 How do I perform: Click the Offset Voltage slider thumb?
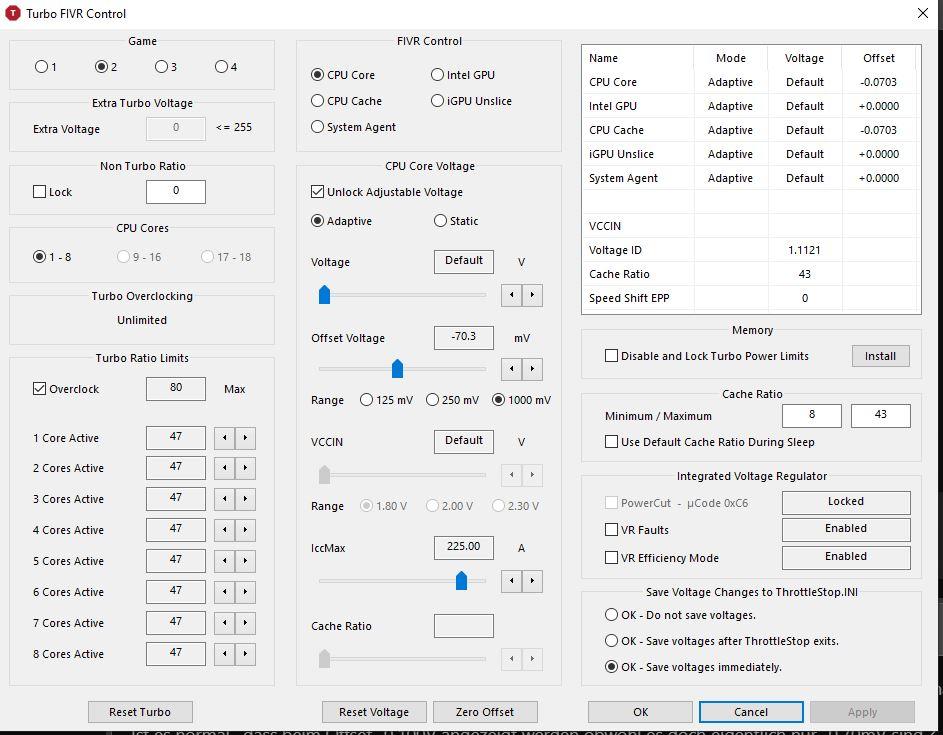click(397, 368)
